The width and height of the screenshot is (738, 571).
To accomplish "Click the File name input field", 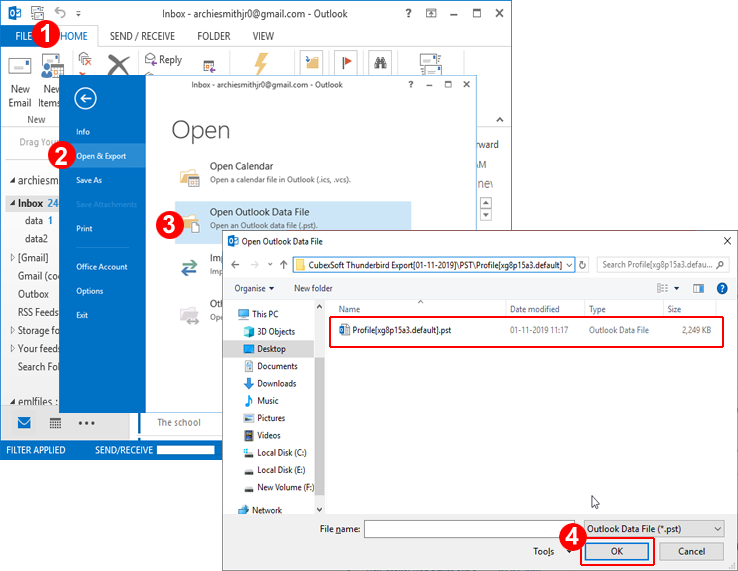I will pyautogui.click(x=470, y=529).
